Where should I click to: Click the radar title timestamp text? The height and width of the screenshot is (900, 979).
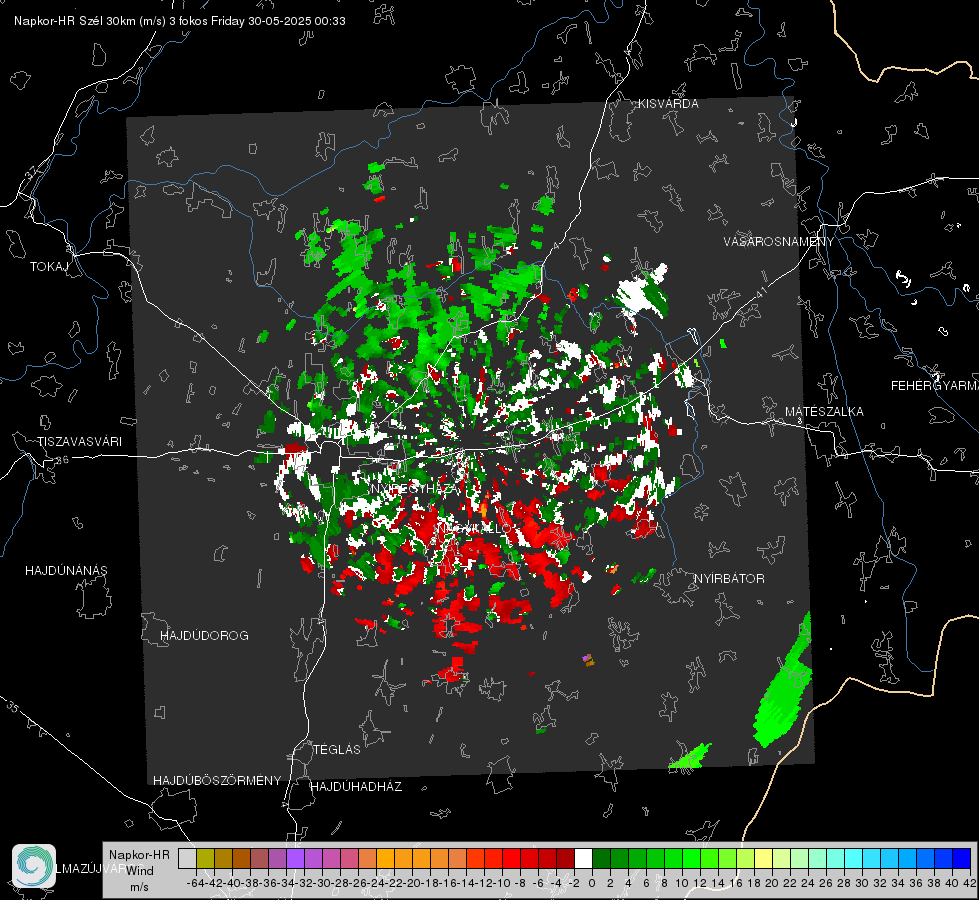tap(179, 21)
